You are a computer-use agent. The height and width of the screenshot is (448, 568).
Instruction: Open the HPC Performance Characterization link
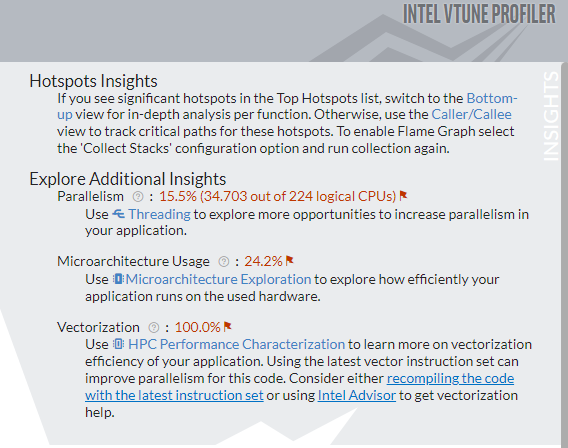coord(237,344)
